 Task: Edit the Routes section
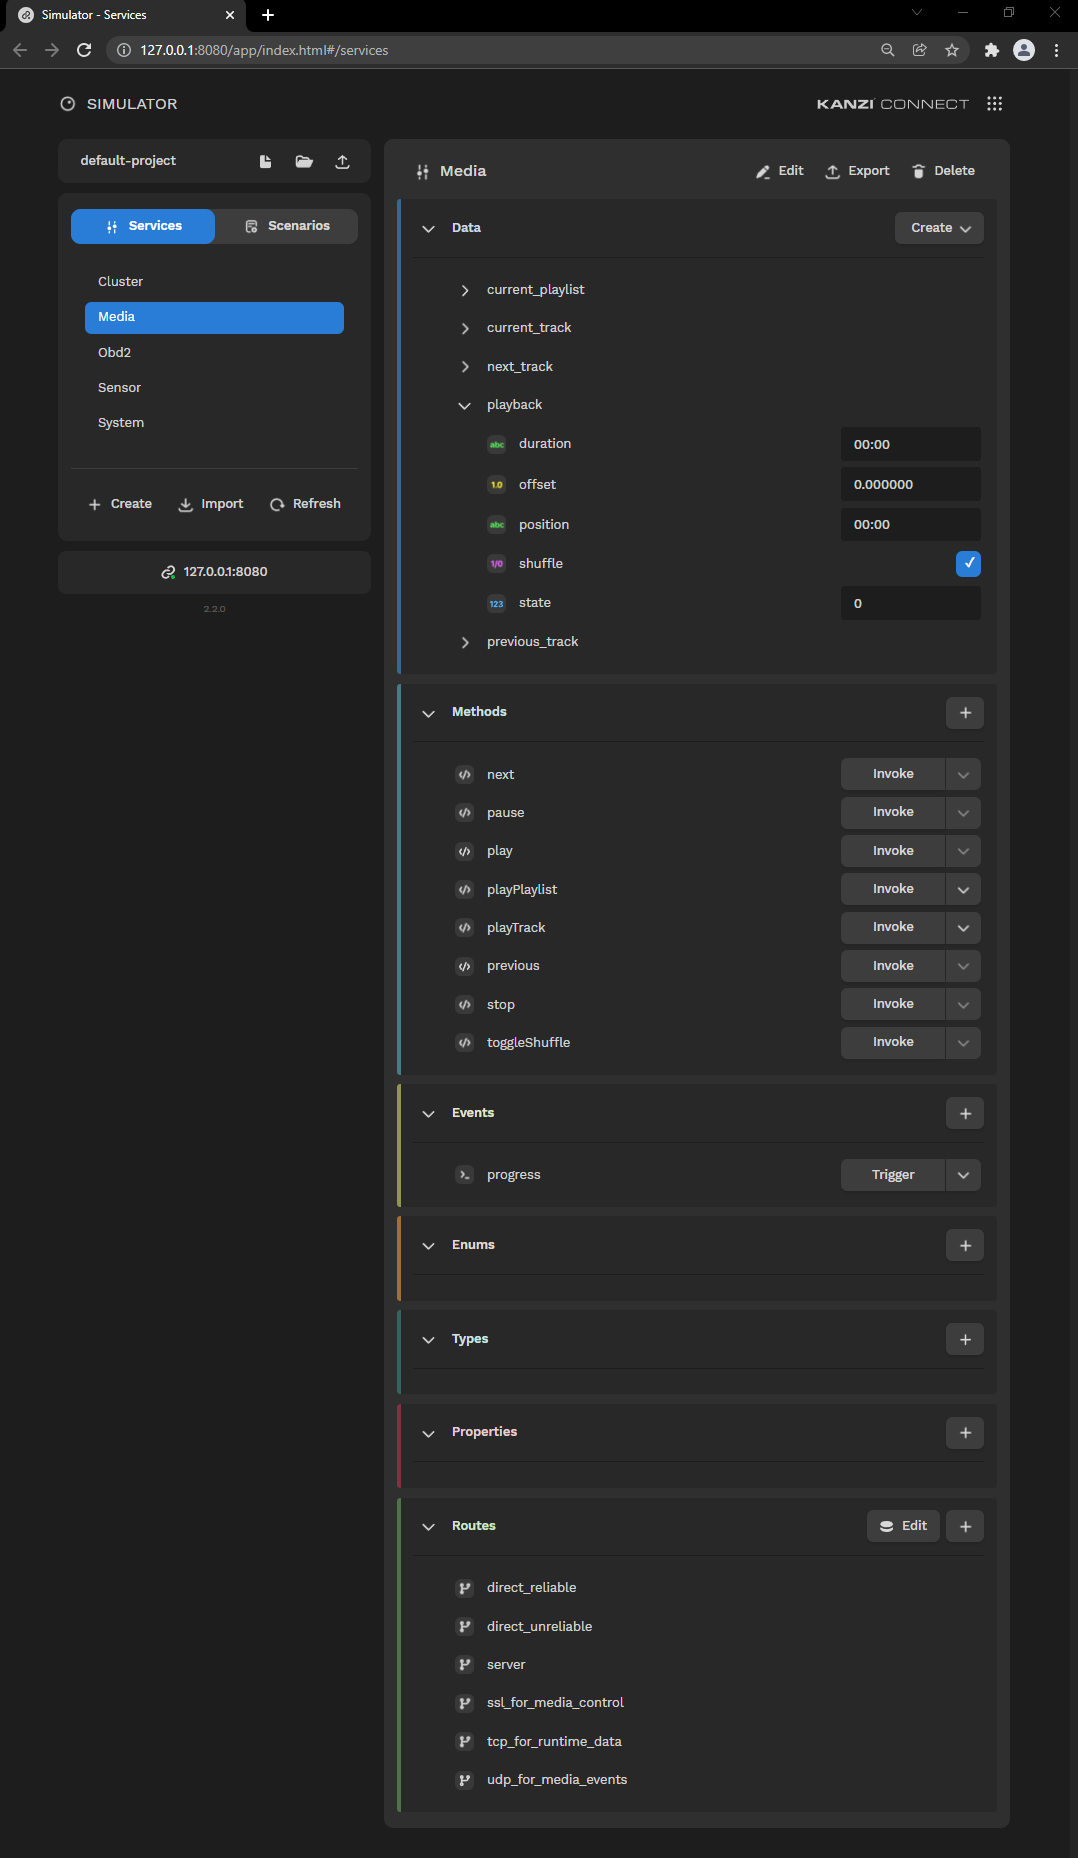tap(903, 1526)
